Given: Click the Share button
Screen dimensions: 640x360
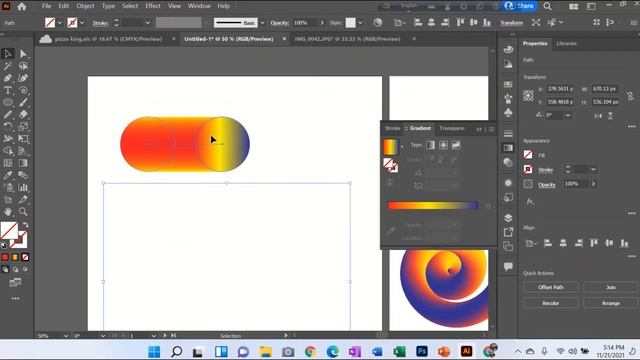Looking at the screenshot, I should 520,6.
